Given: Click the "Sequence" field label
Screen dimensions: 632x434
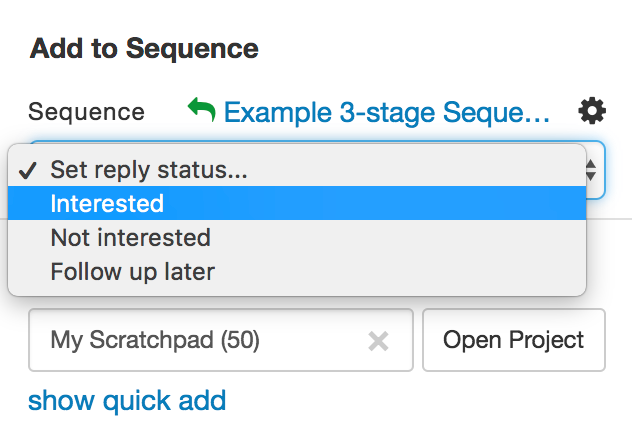Looking at the screenshot, I should (86, 112).
